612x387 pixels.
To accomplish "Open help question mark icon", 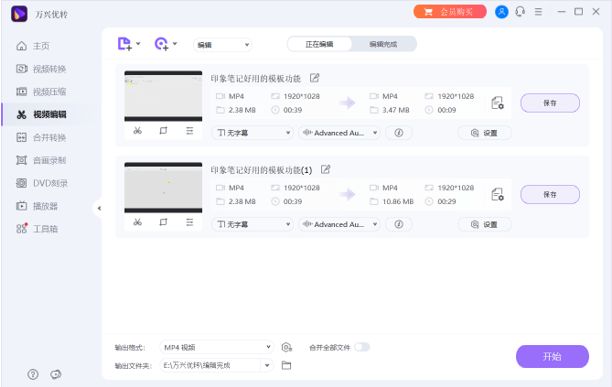I will (33, 375).
